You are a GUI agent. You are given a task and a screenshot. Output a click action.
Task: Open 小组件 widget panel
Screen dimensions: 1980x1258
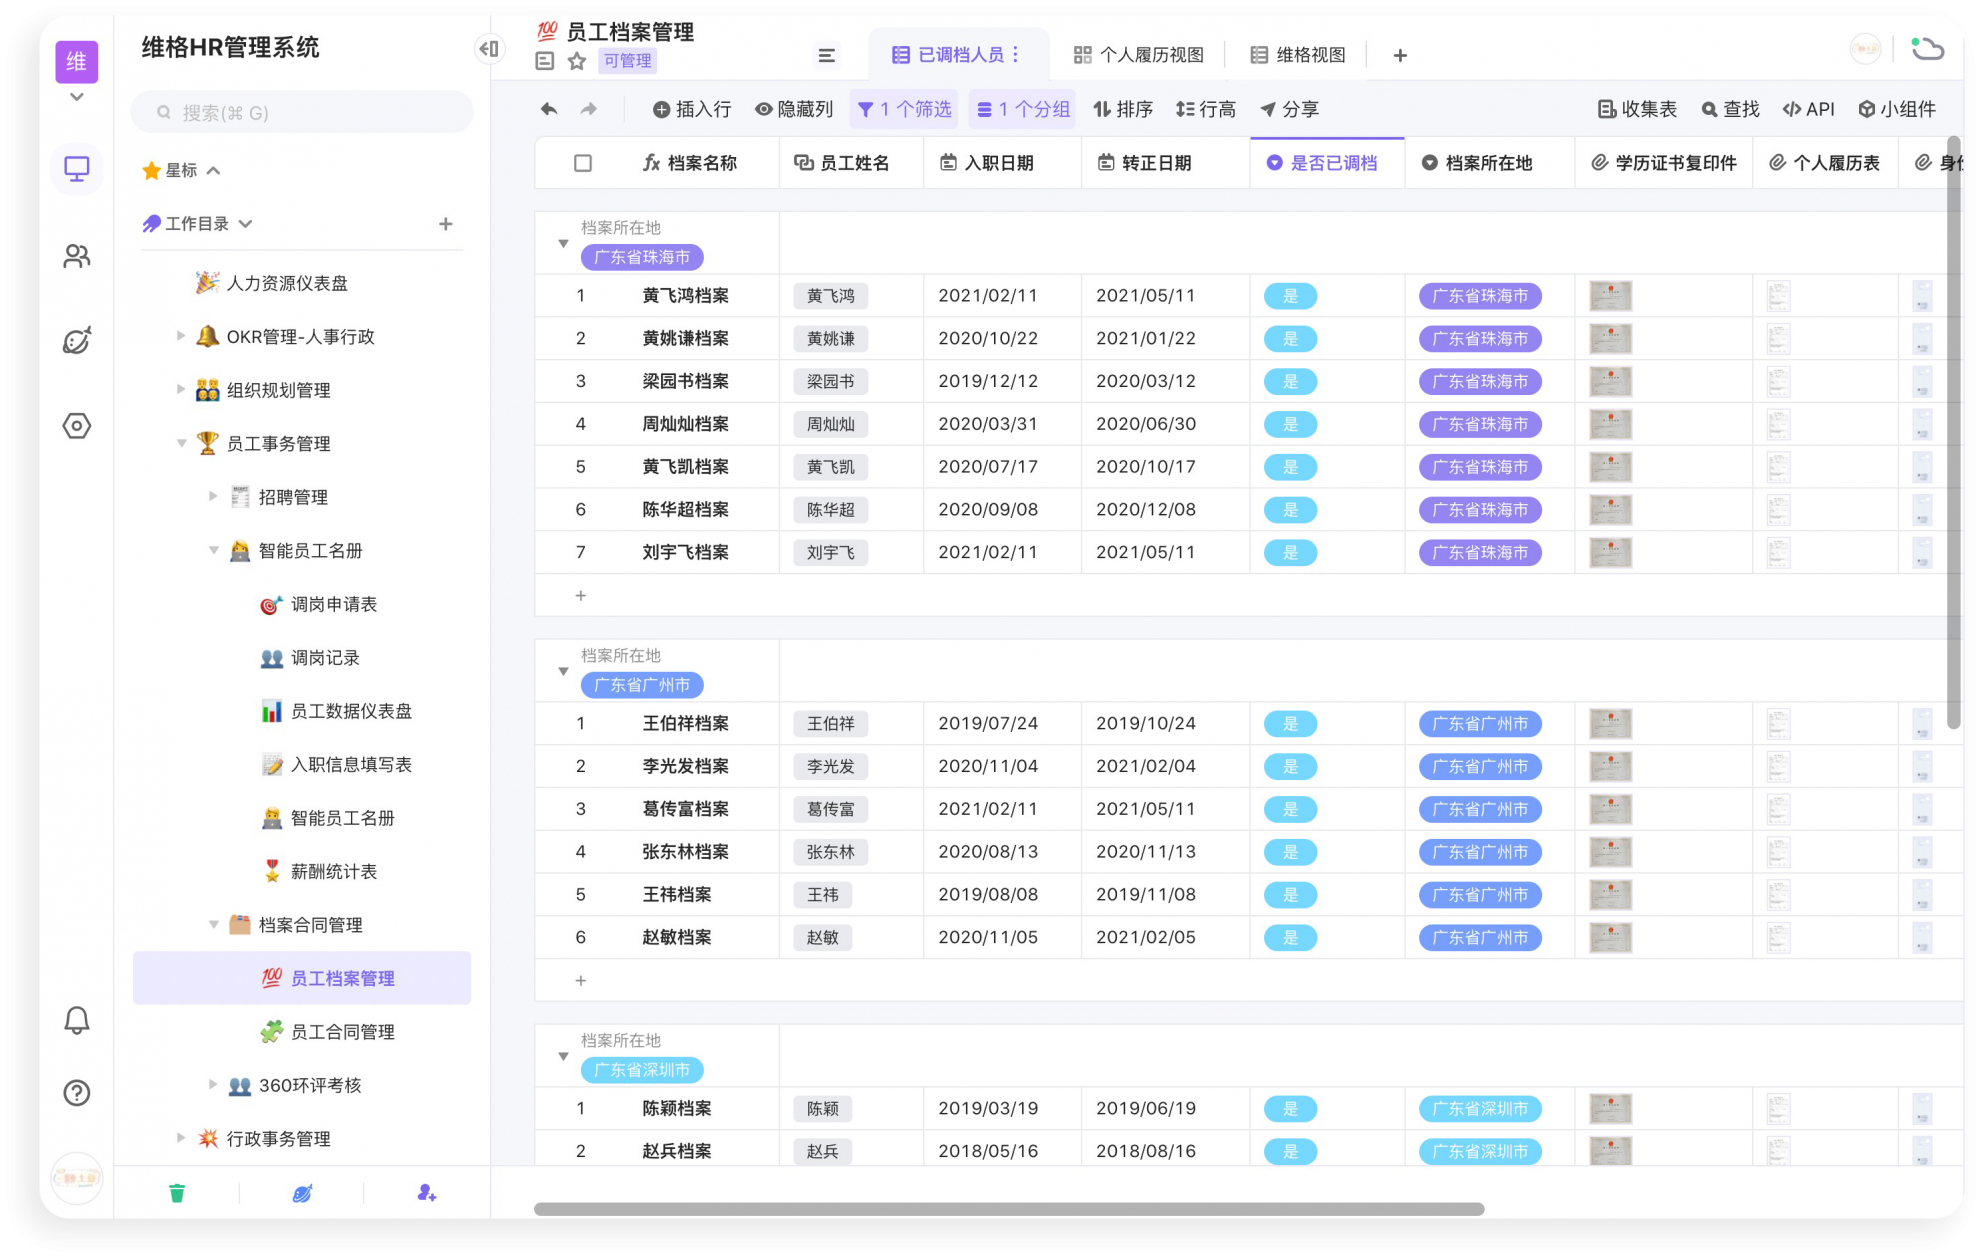(1897, 109)
